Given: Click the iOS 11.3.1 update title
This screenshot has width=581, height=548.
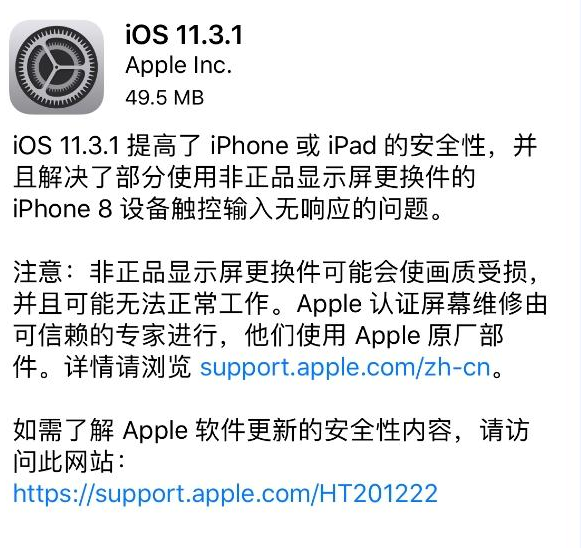Looking at the screenshot, I should [184, 35].
